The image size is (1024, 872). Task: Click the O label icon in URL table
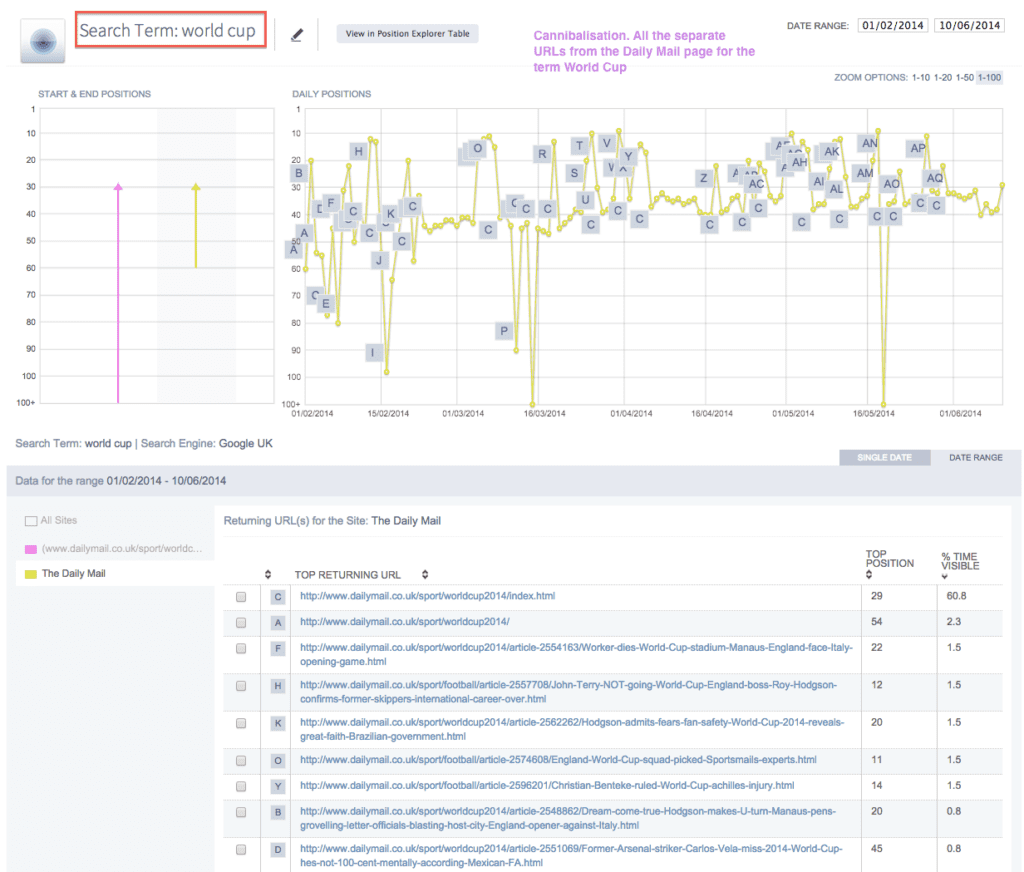point(278,761)
